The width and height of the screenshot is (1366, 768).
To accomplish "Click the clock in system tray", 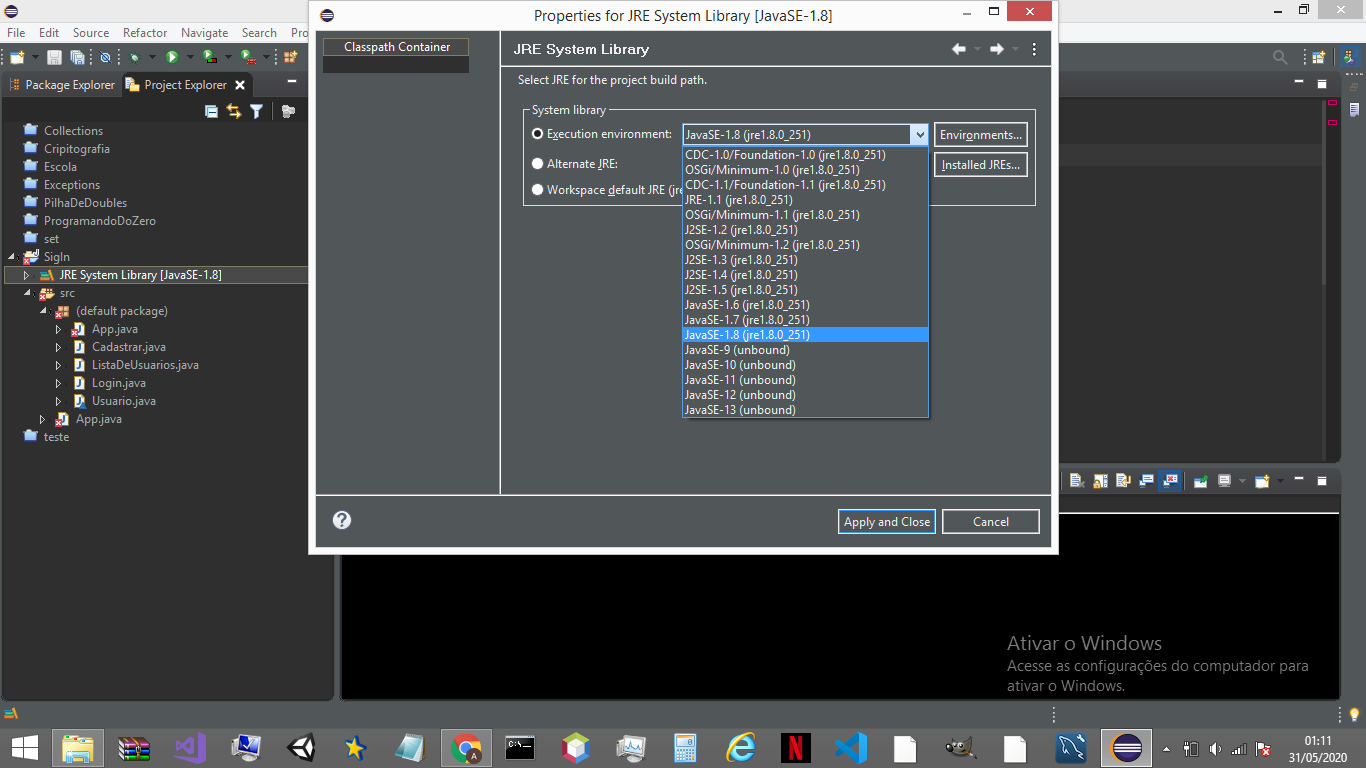I will (x=1317, y=748).
